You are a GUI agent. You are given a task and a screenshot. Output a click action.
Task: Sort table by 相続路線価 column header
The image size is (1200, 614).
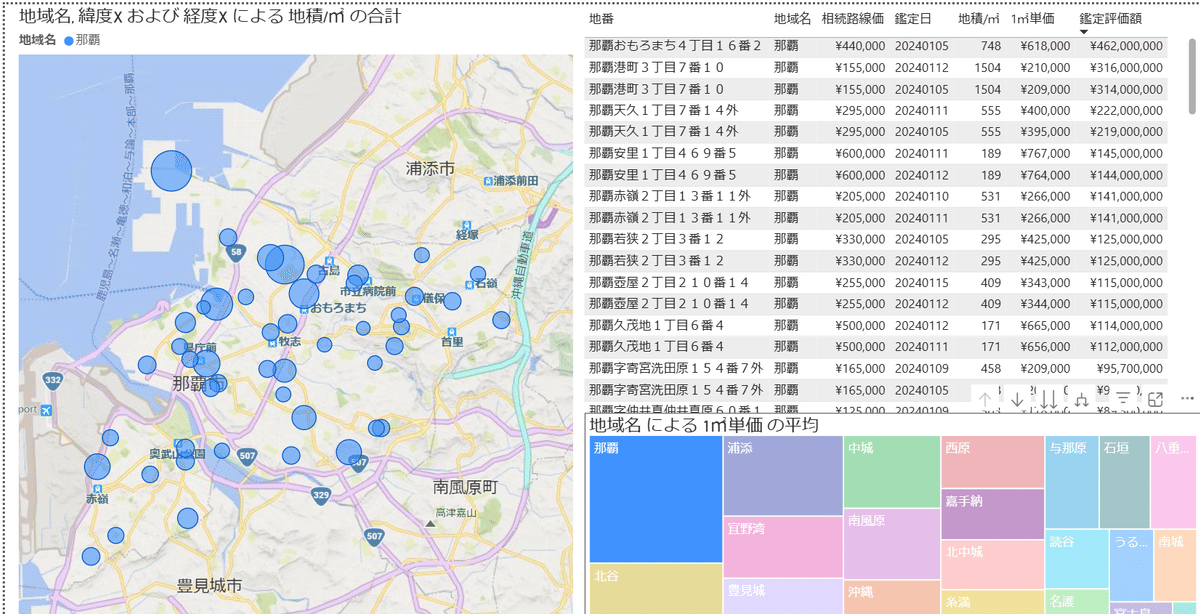[x=853, y=19]
